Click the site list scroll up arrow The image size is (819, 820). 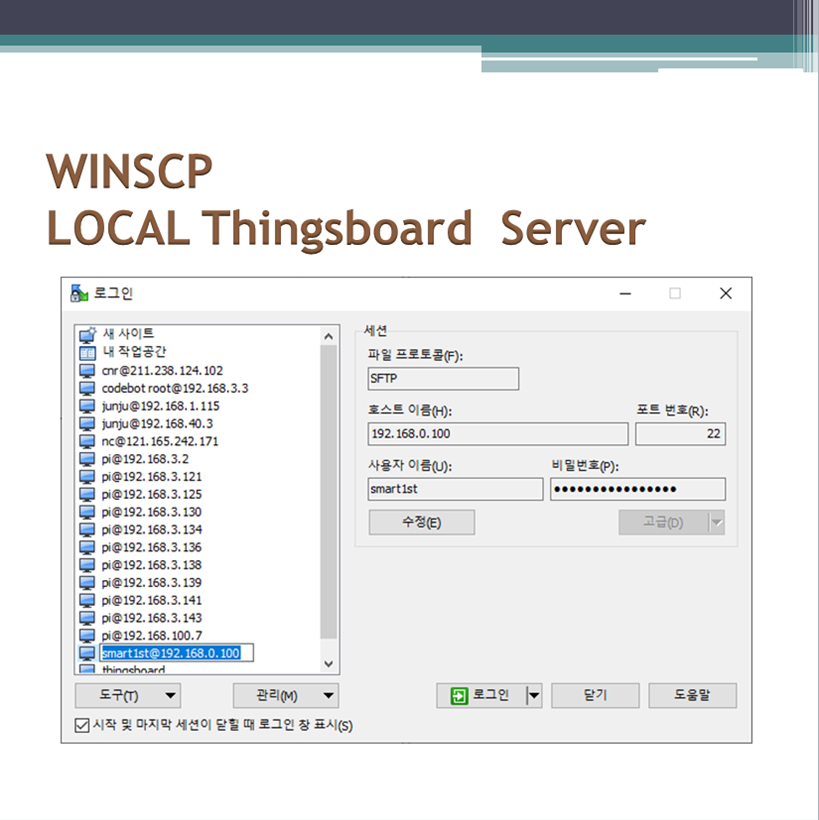coord(328,336)
